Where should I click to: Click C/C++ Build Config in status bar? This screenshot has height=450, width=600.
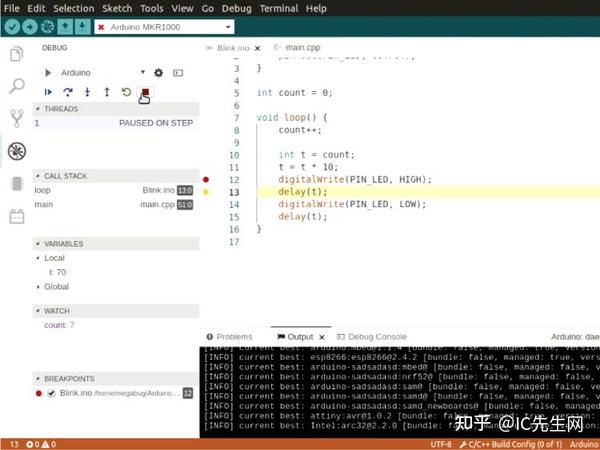511,444
